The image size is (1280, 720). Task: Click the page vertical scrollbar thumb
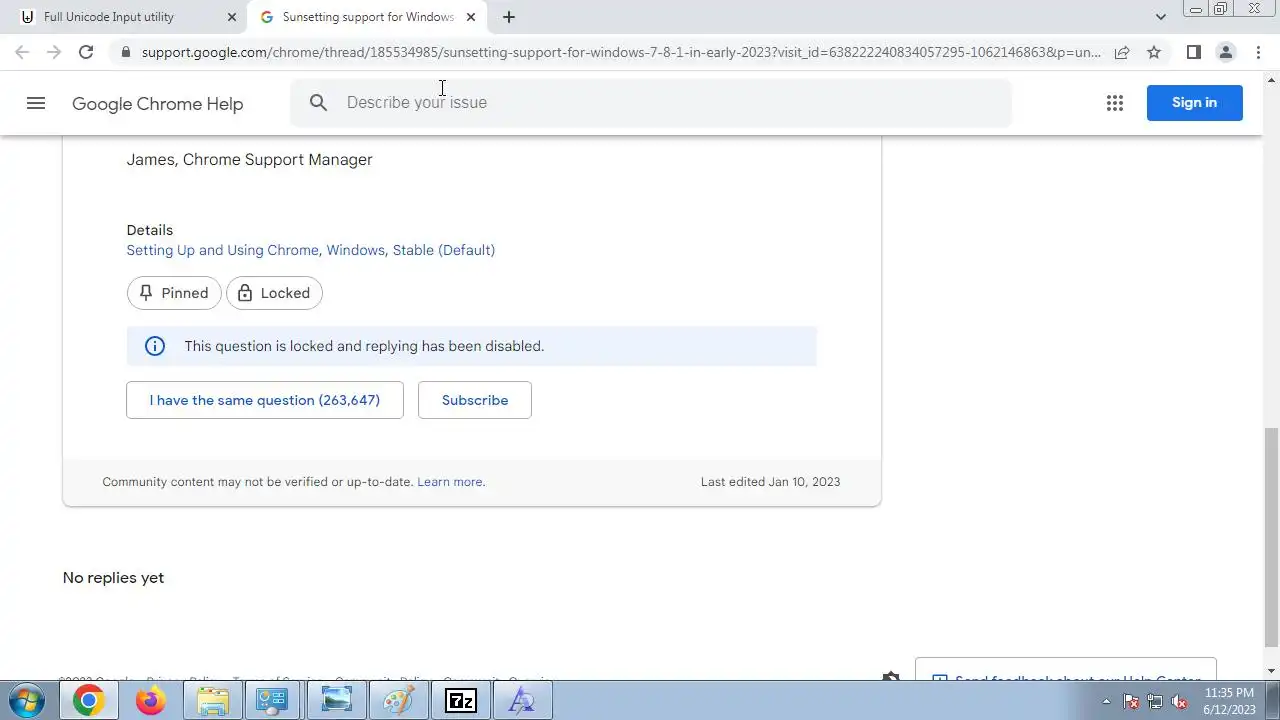1271,538
